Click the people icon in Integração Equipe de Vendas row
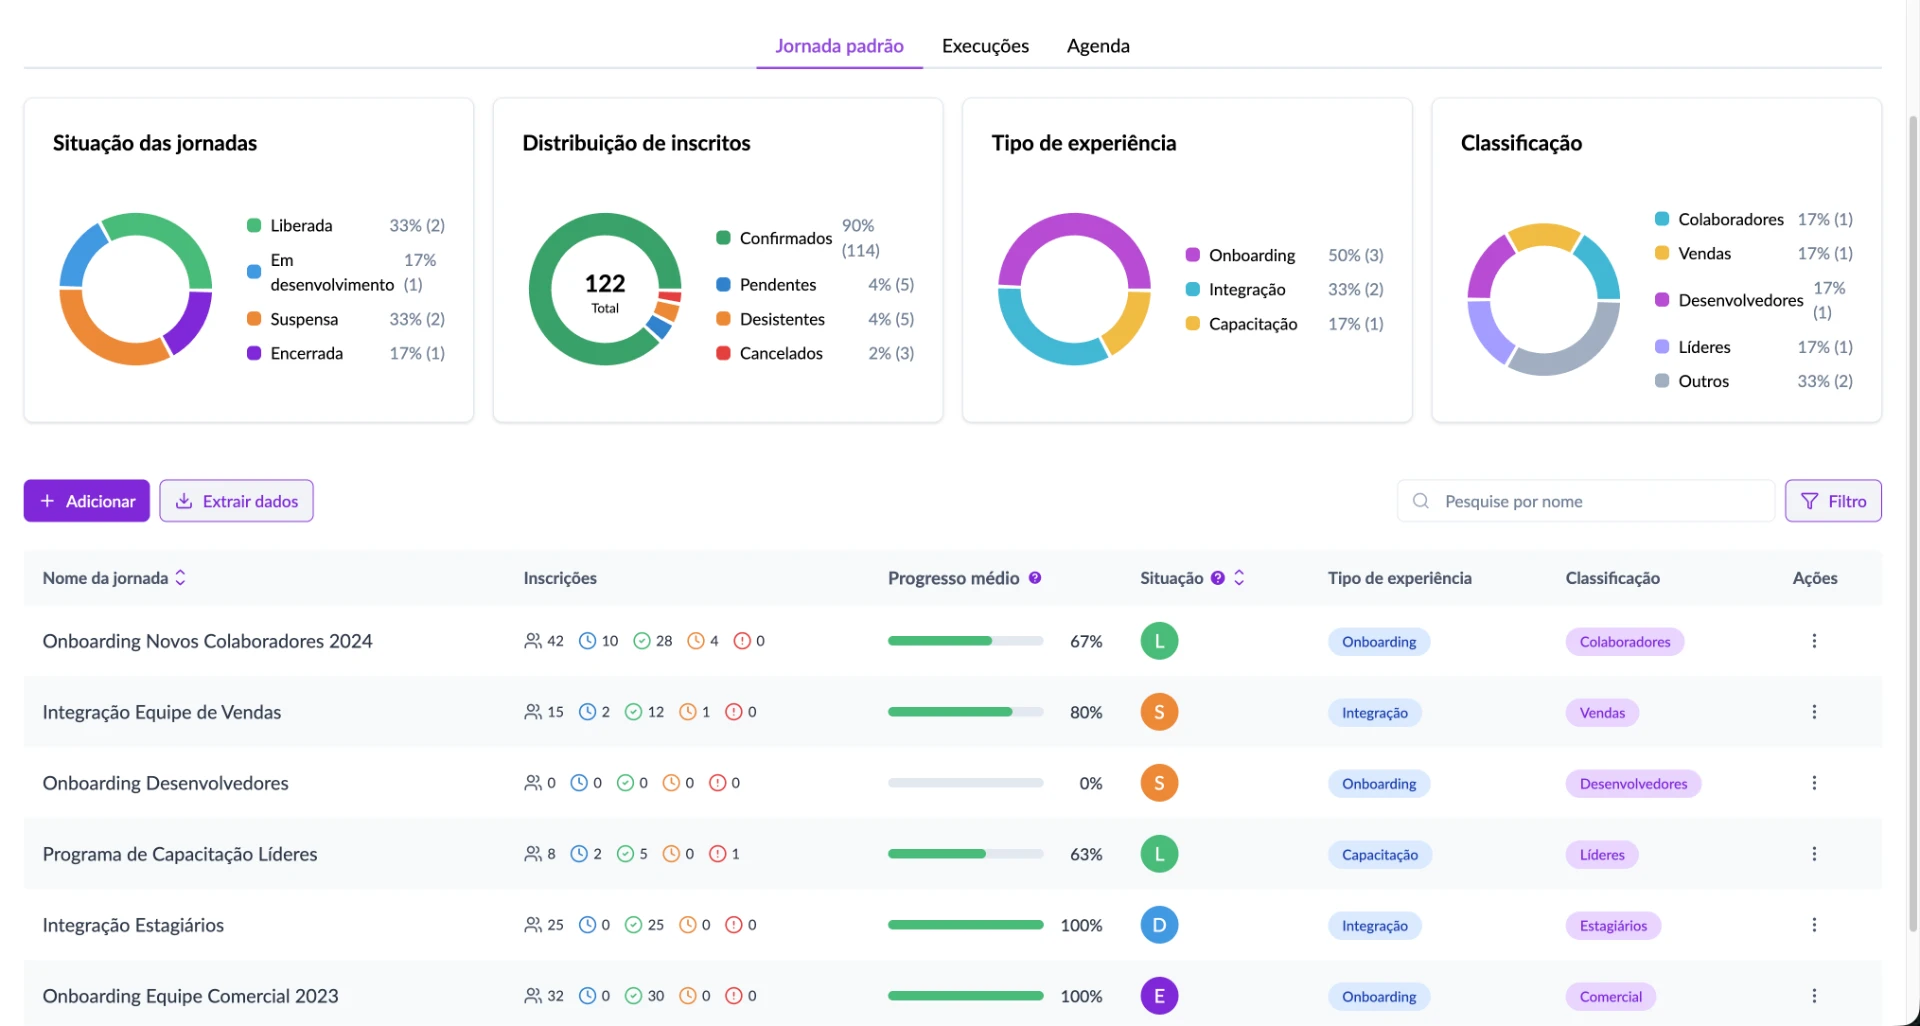The height and width of the screenshot is (1026, 1920). point(533,712)
